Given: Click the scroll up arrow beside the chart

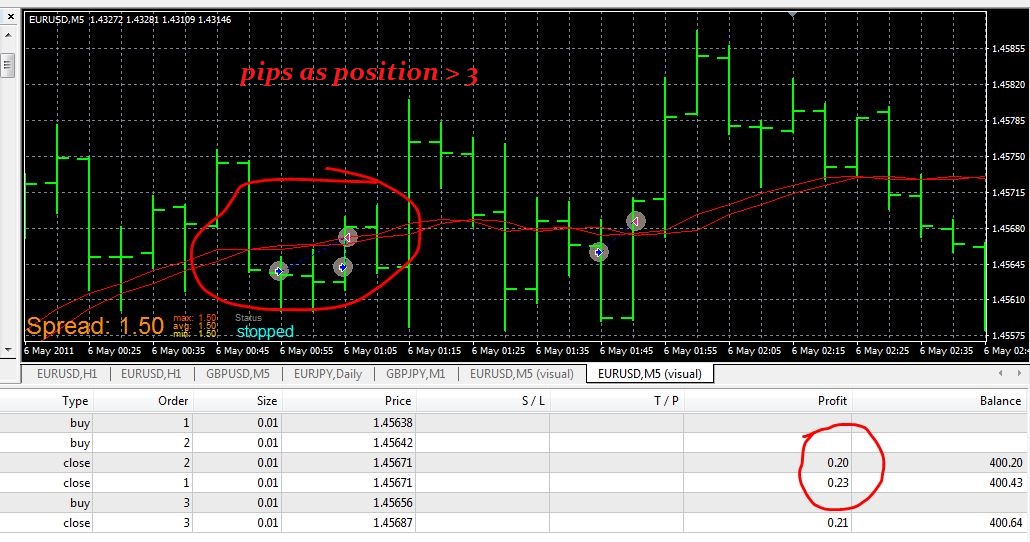Looking at the screenshot, I should pyautogui.click(x=8, y=35).
